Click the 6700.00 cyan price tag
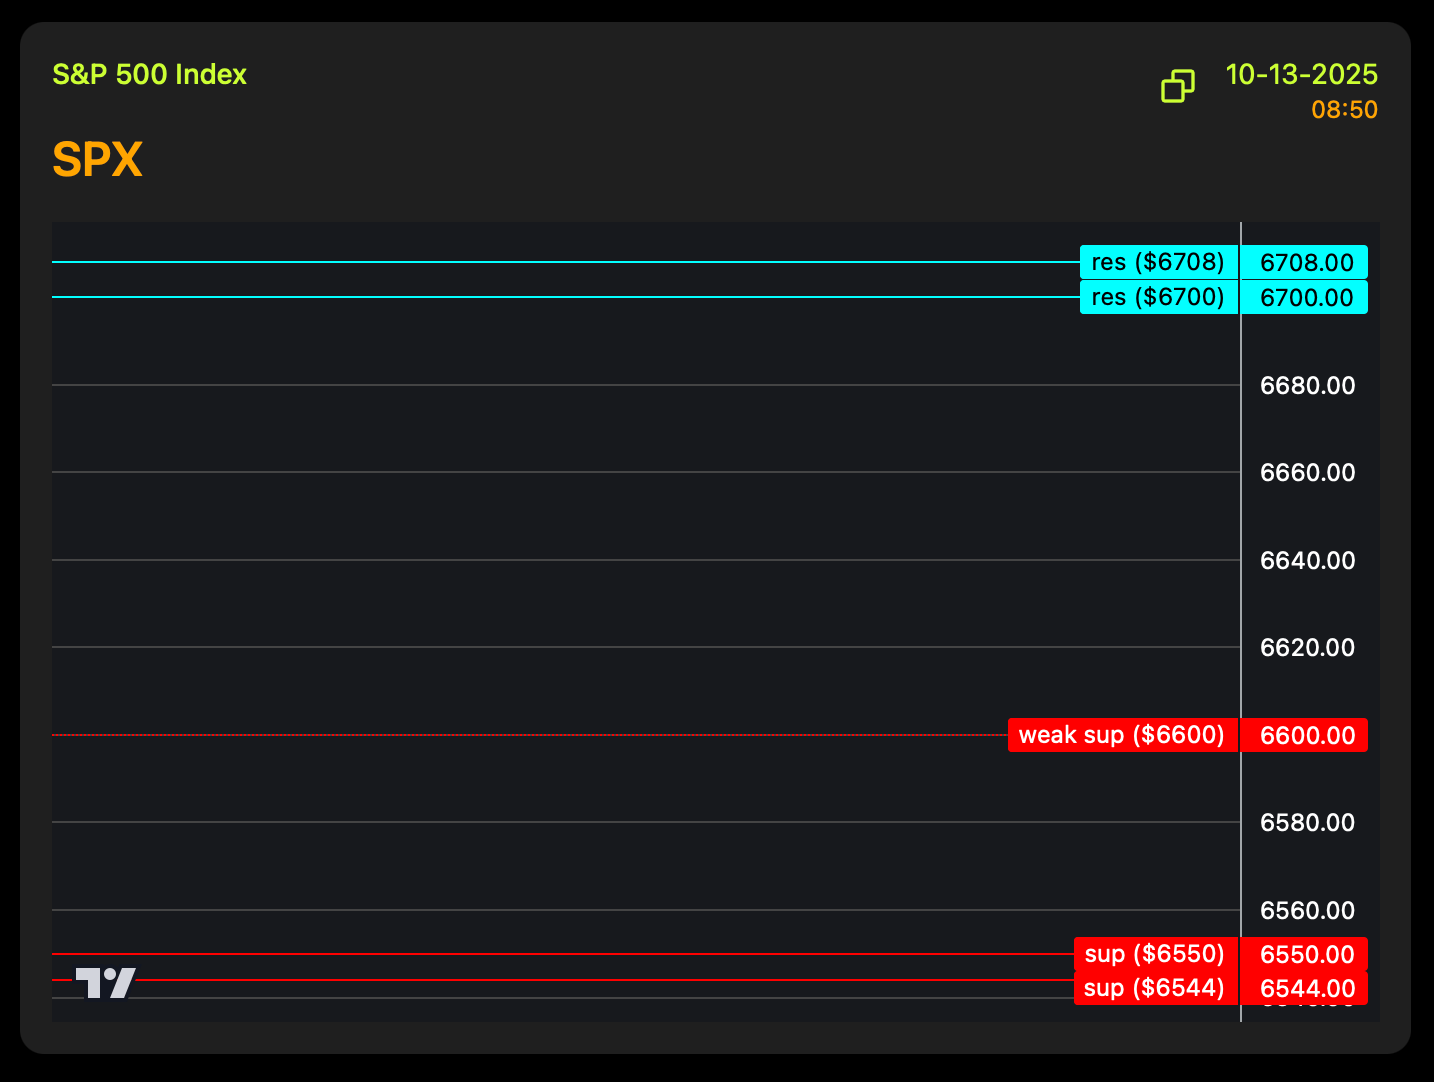Screen dimensions: 1434x1082 (x=1305, y=298)
